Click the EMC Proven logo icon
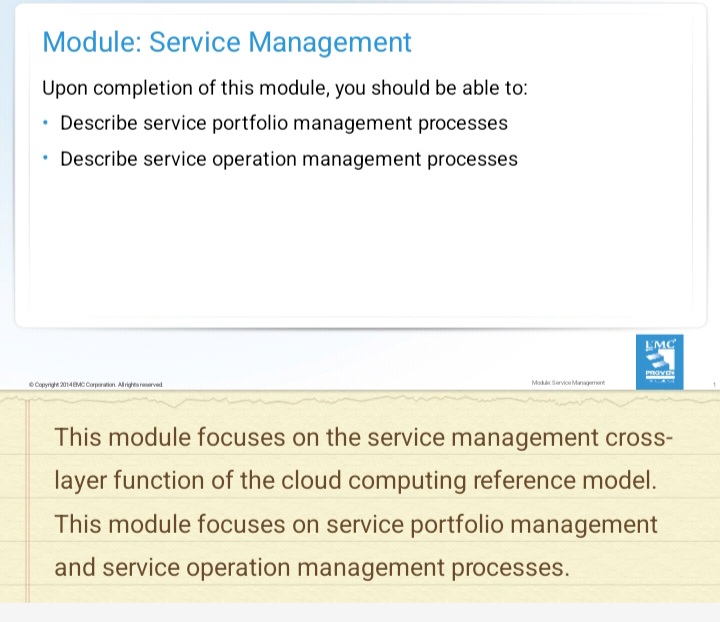Image resolution: width=720 pixels, height=622 pixels. pyautogui.click(x=659, y=361)
